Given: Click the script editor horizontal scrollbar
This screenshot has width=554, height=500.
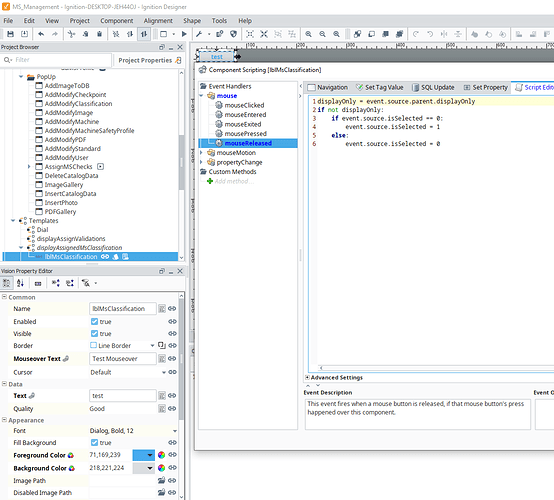Looking at the screenshot, I should point(436,368).
